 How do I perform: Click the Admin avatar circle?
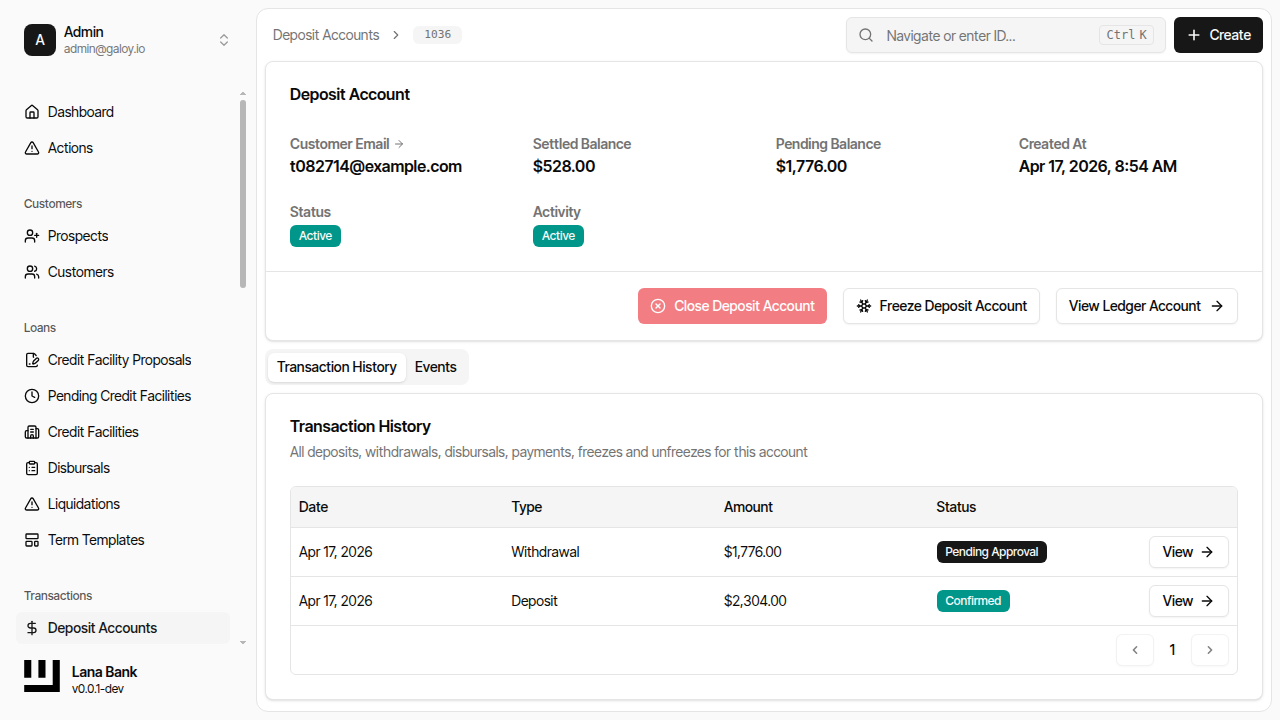(x=40, y=40)
